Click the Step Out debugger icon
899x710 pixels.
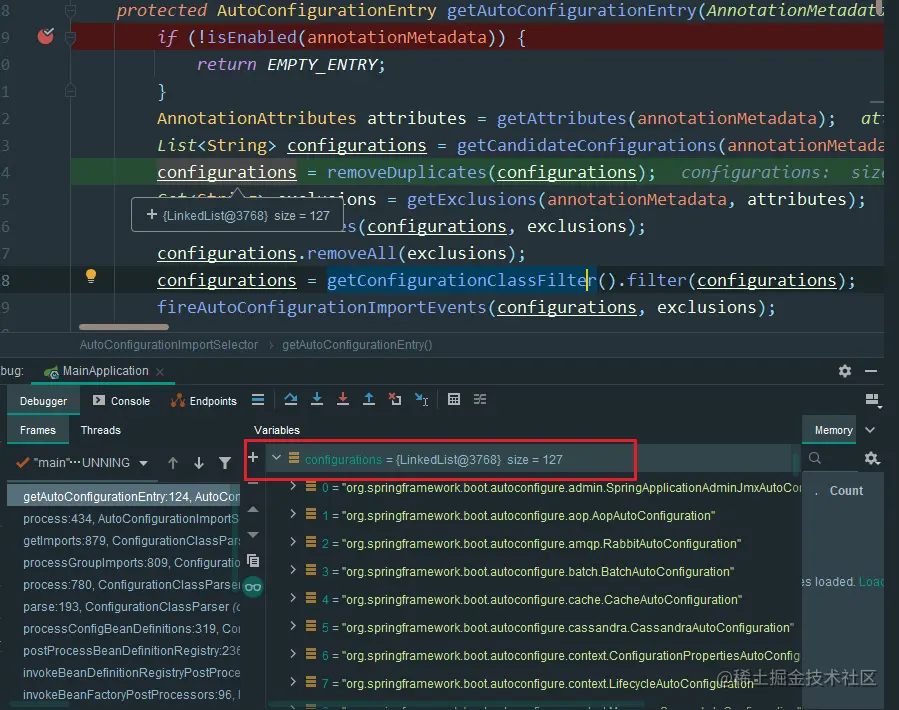[369, 400]
